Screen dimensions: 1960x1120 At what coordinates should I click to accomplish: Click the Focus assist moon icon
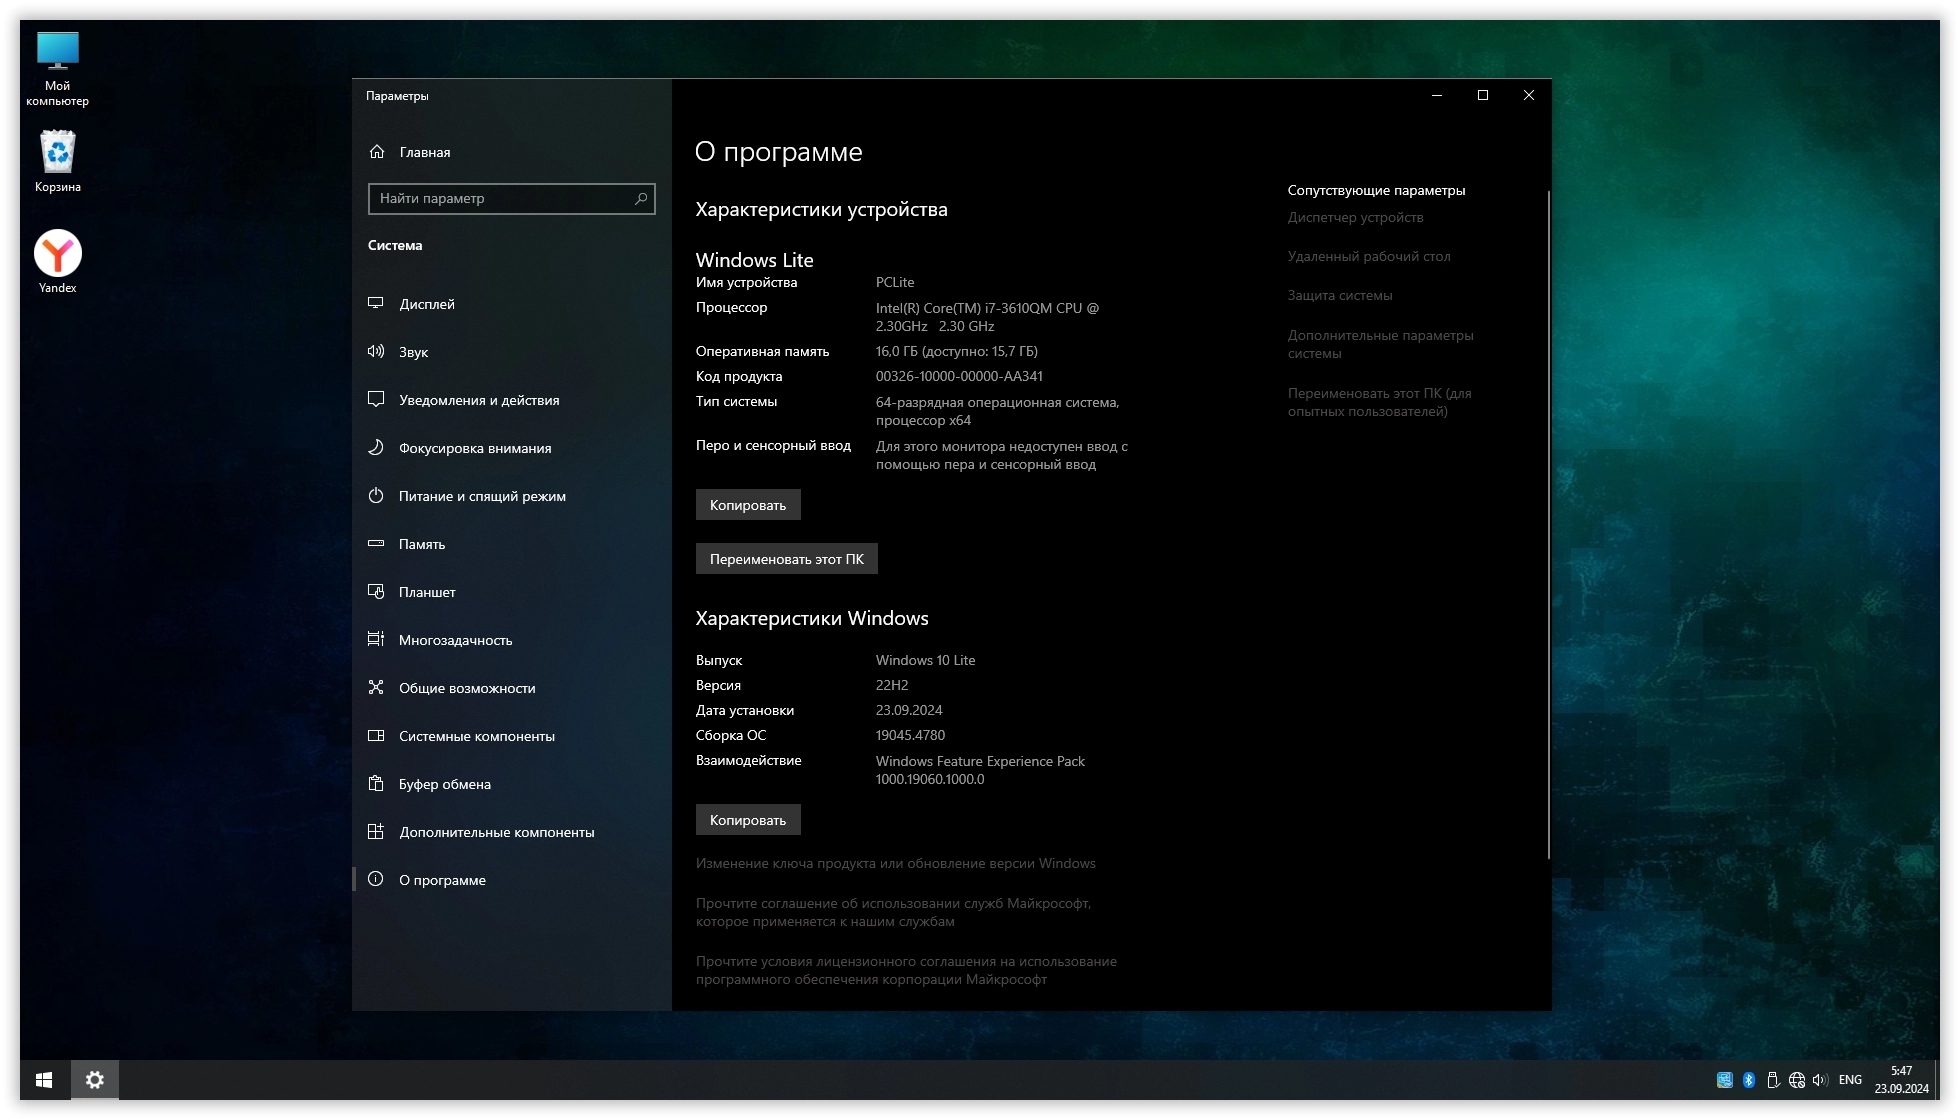[x=376, y=447]
